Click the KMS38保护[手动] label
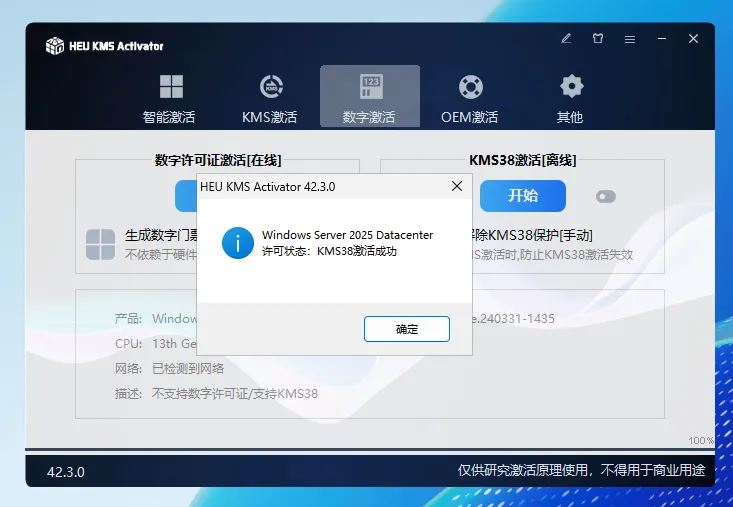733x507 pixels. (532, 235)
